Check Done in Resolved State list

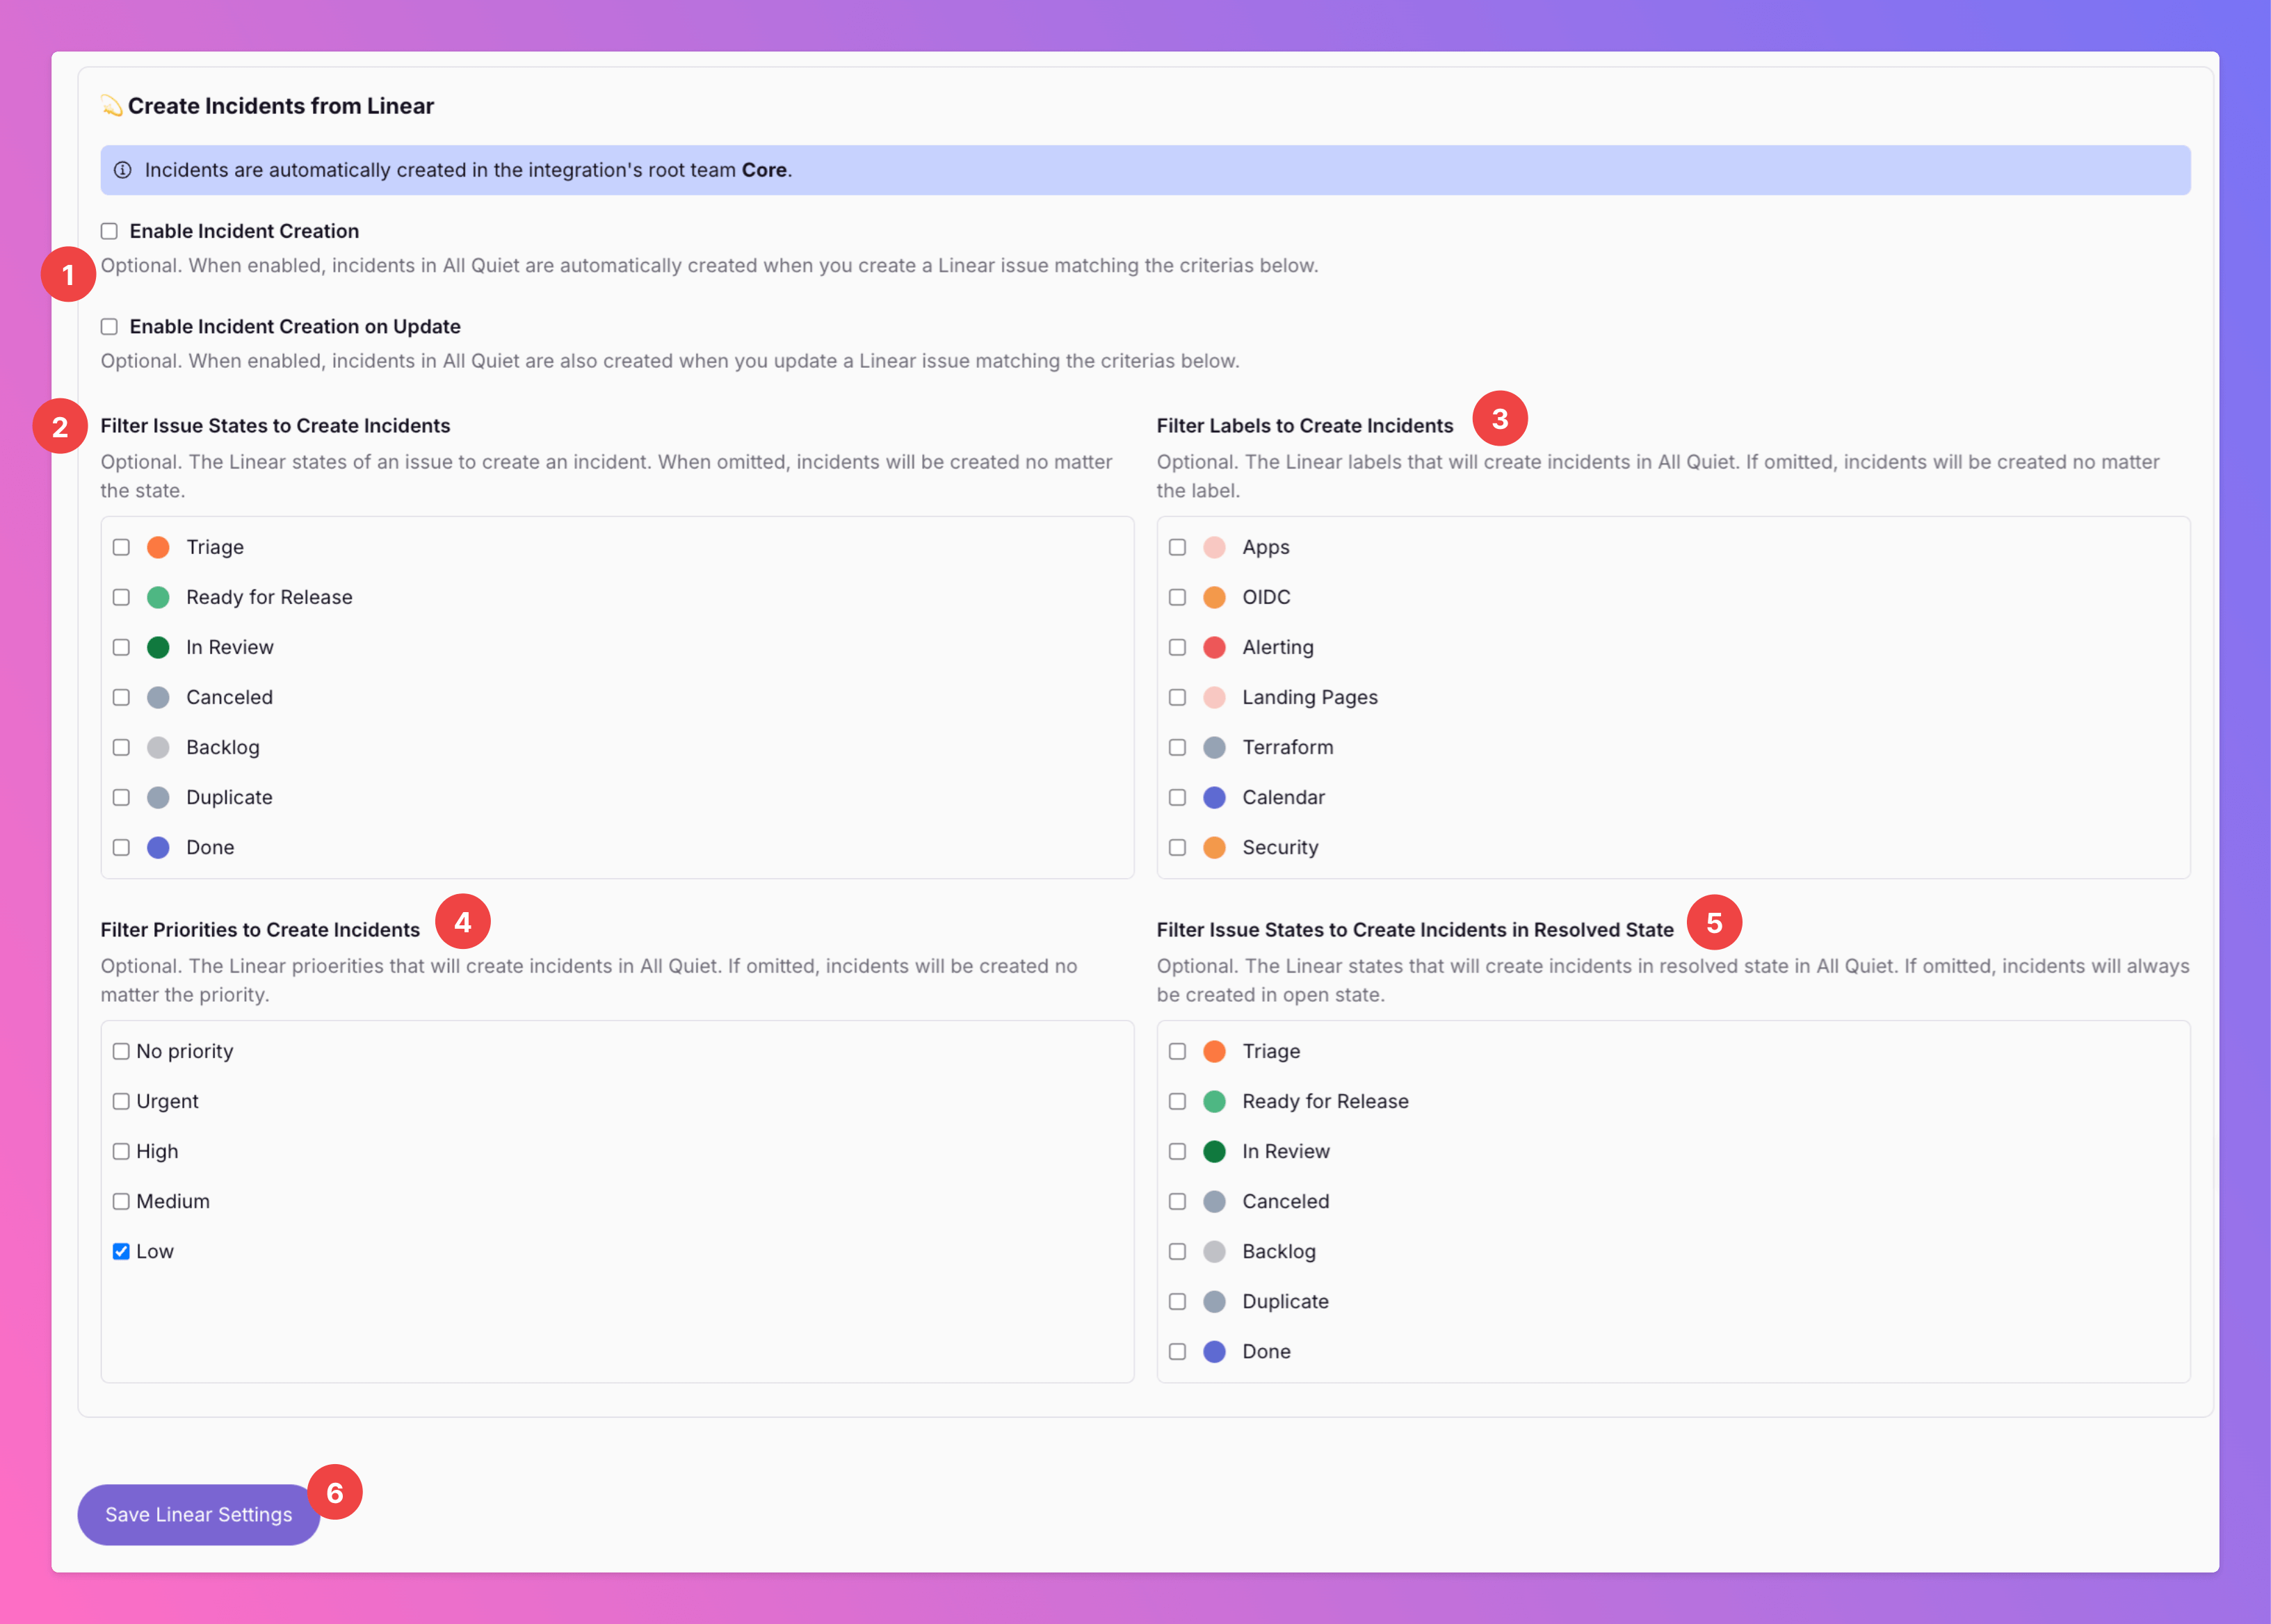[1177, 1351]
